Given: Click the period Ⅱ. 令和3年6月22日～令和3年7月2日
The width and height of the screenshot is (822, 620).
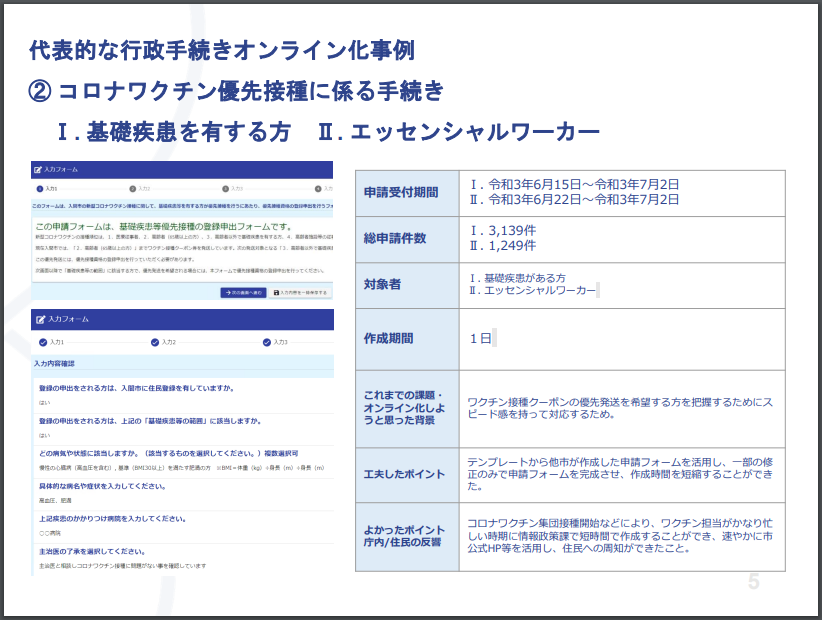Looking at the screenshot, I should [575, 200].
